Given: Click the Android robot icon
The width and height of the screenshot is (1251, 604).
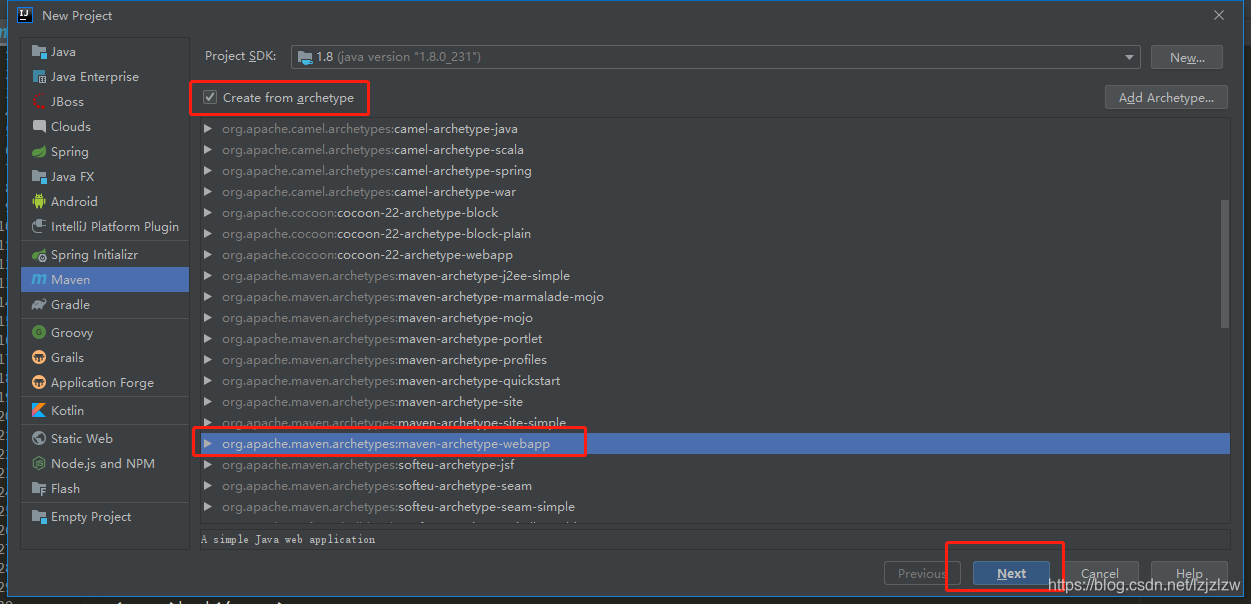Looking at the screenshot, I should pyautogui.click(x=39, y=202).
